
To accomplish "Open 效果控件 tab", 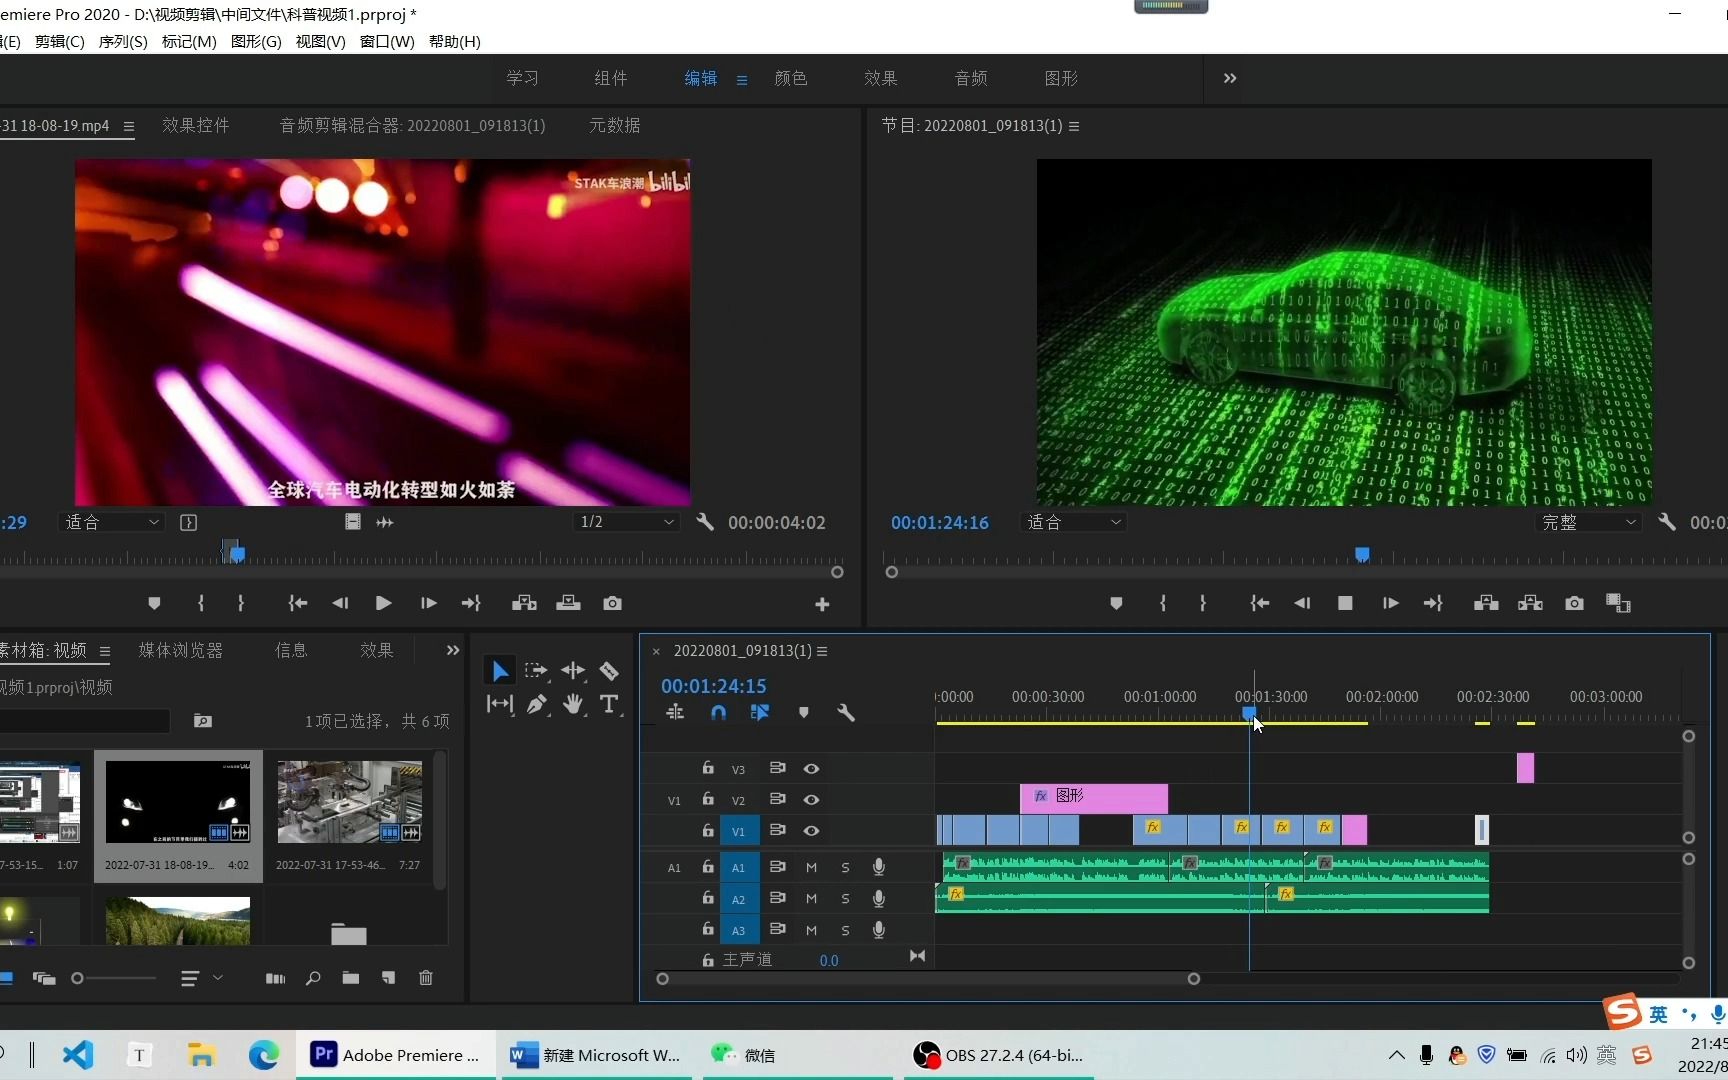I will click(x=196, y=125).
